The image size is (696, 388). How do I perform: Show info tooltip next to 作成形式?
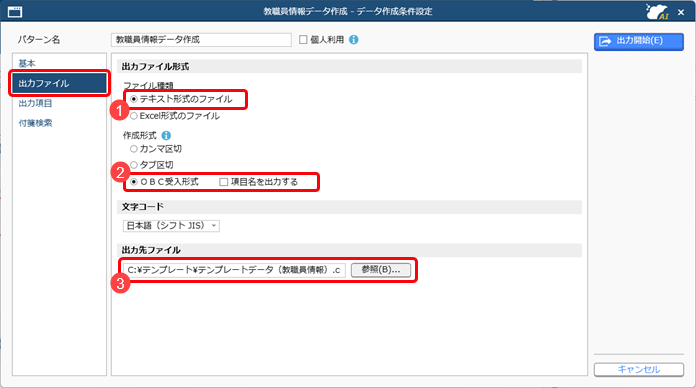point(166,135)
